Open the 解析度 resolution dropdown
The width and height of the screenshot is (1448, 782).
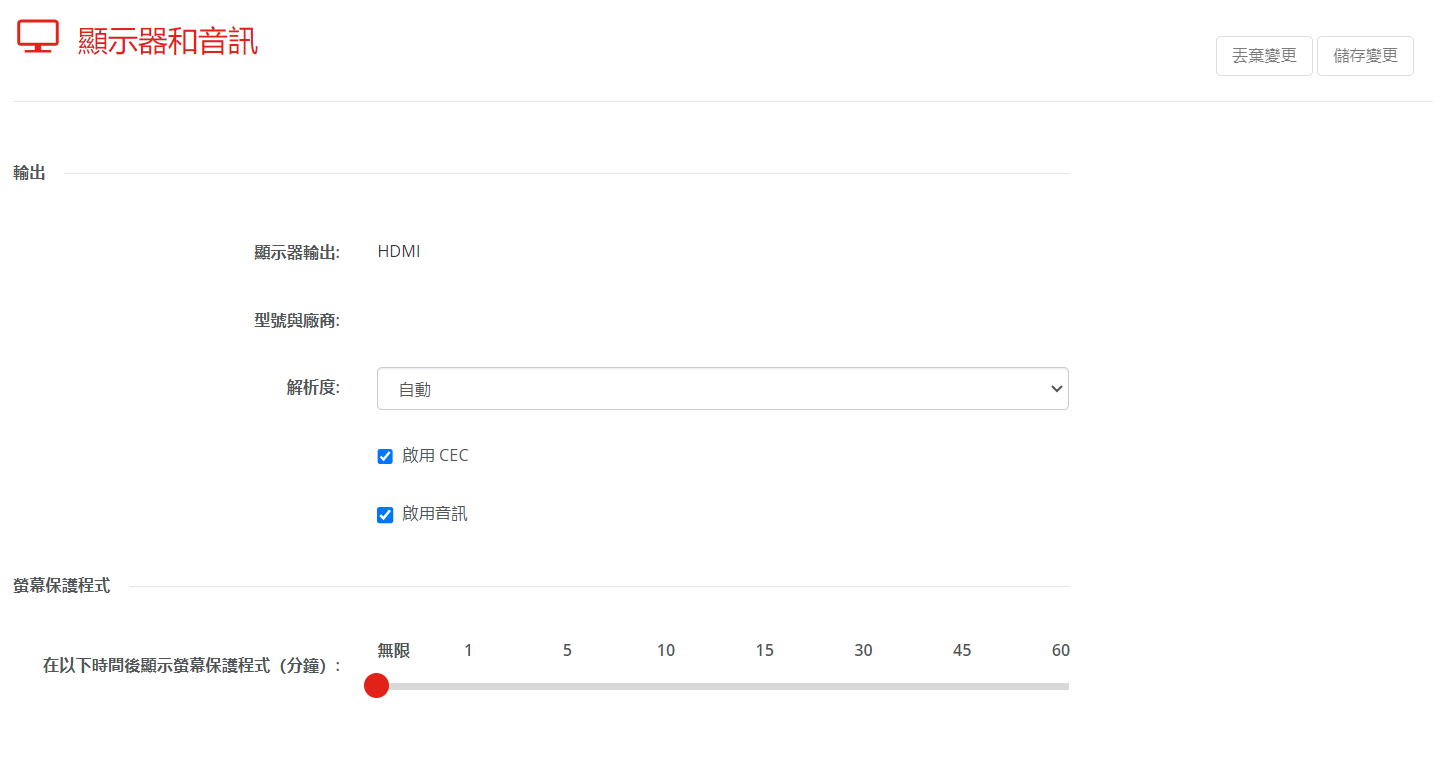(723, 389)
